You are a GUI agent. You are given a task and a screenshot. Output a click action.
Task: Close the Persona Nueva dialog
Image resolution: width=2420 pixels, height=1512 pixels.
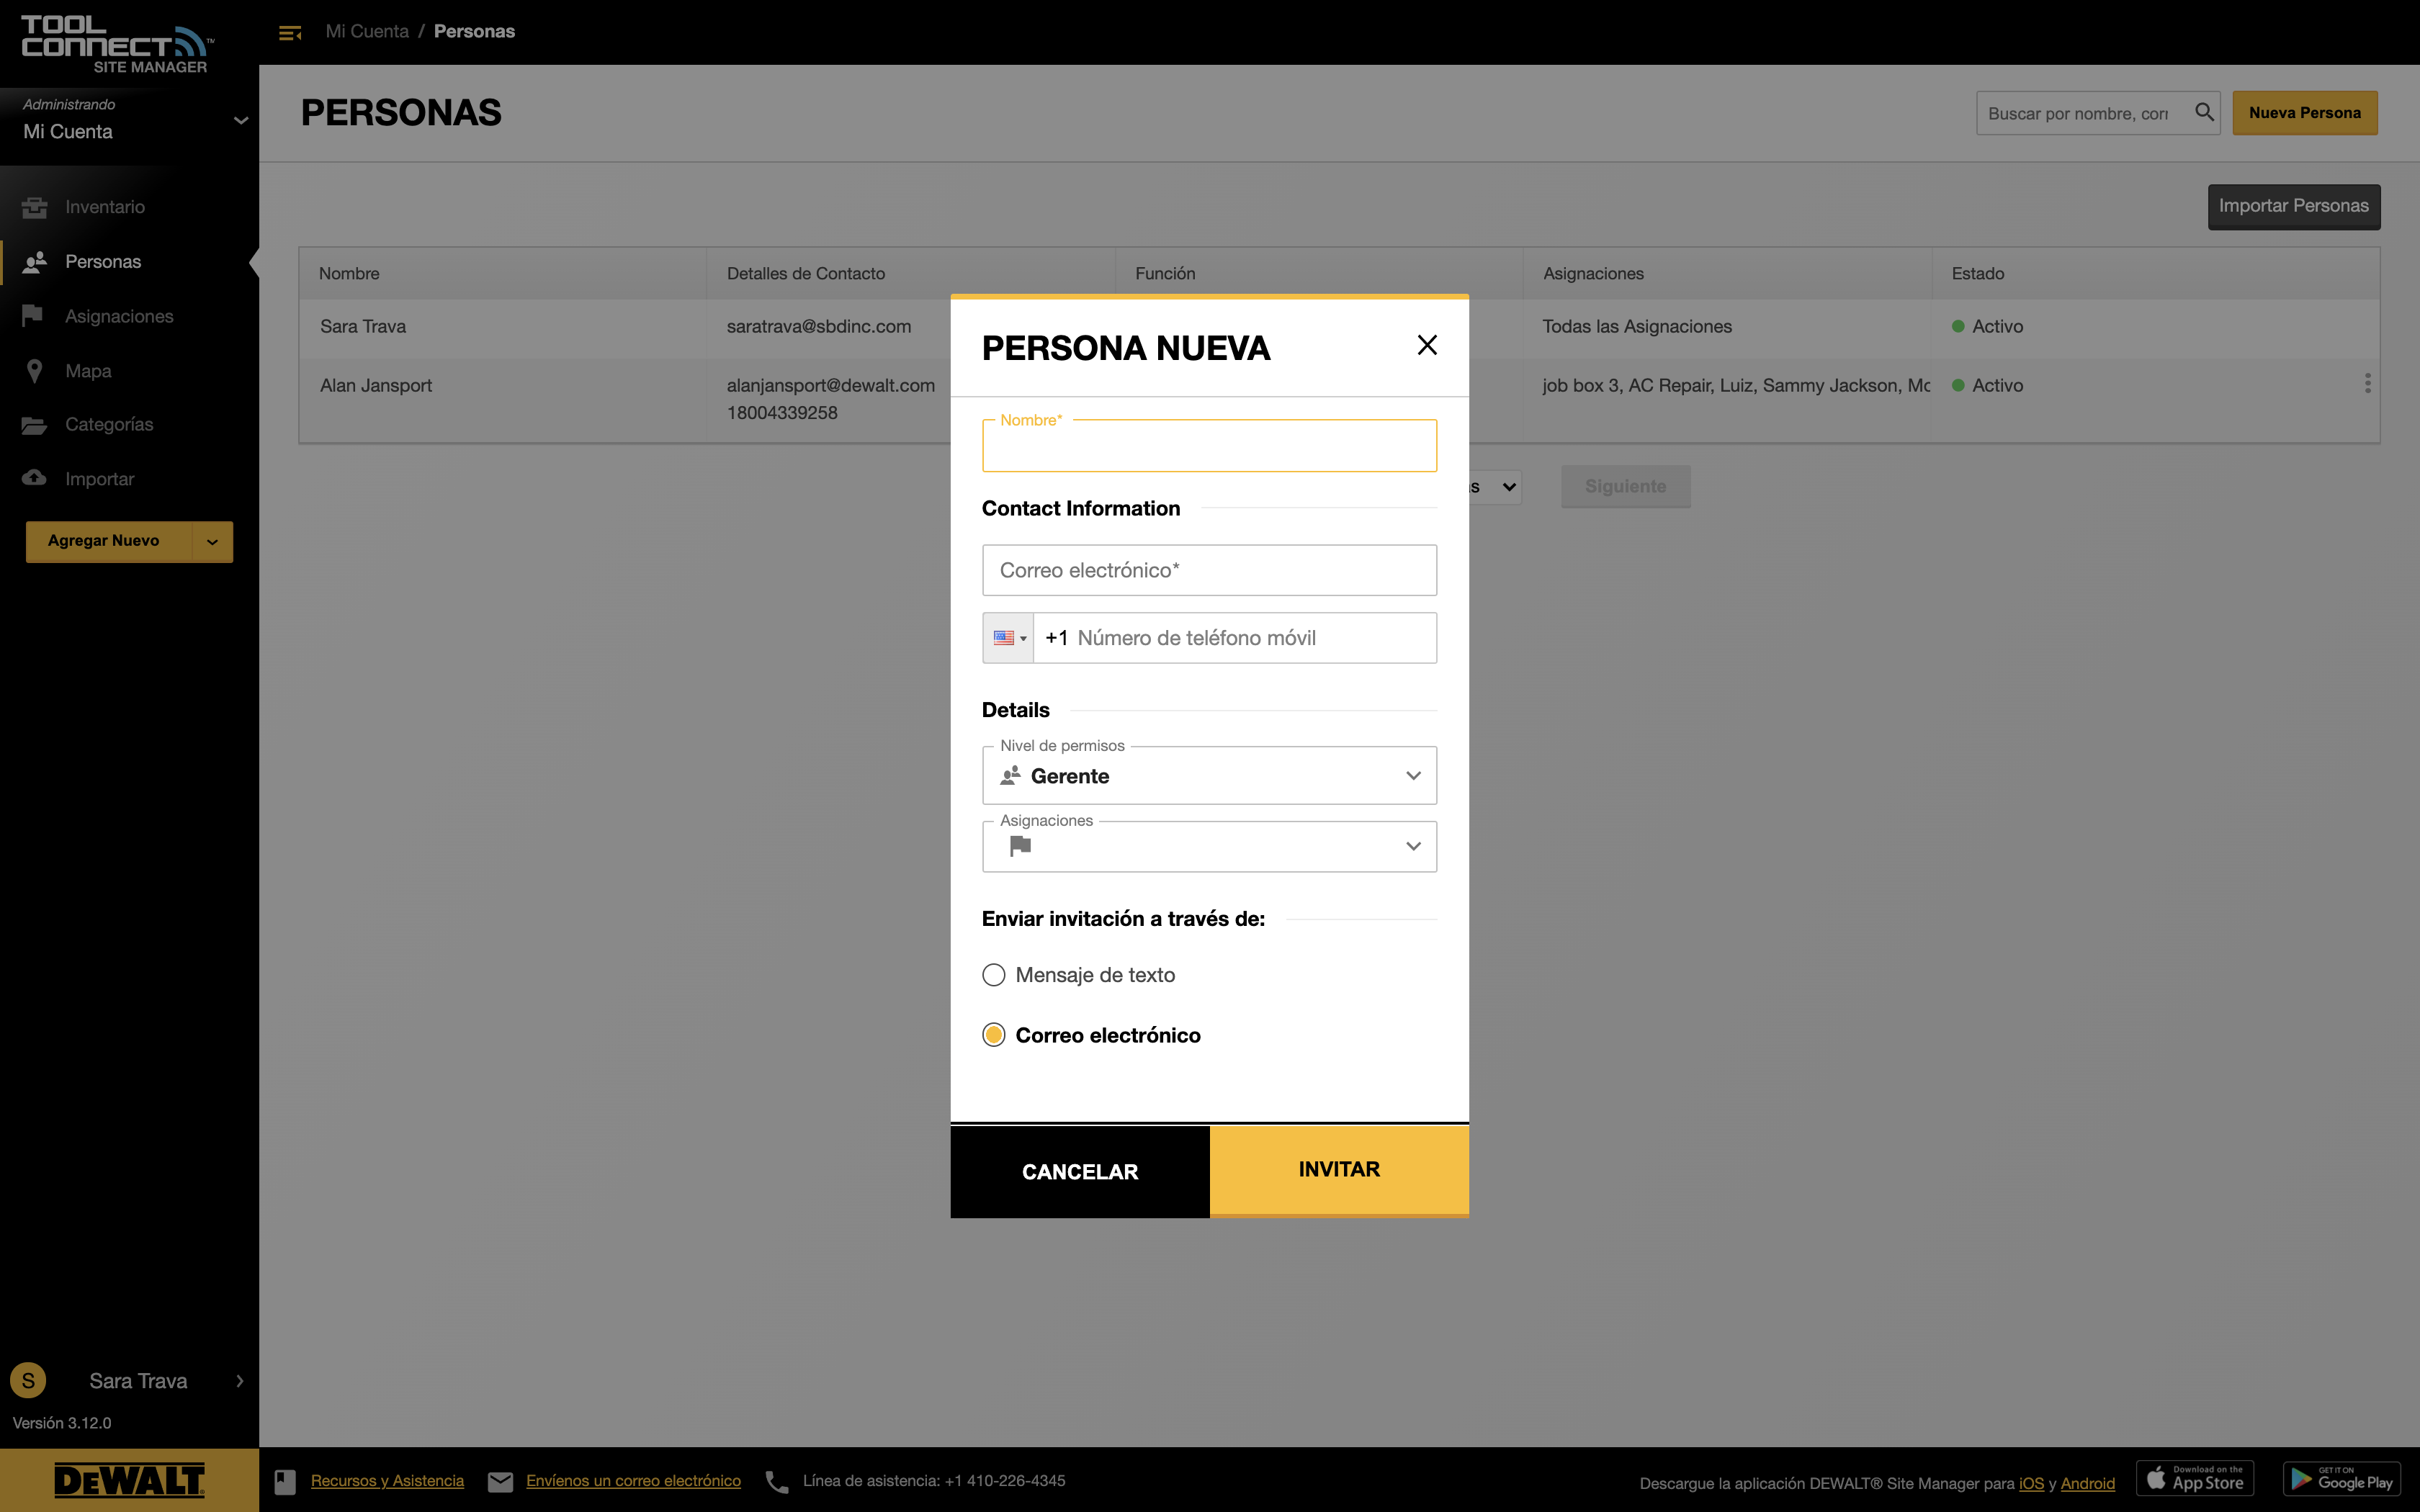pyautogui.click(x=1427, y=345)
